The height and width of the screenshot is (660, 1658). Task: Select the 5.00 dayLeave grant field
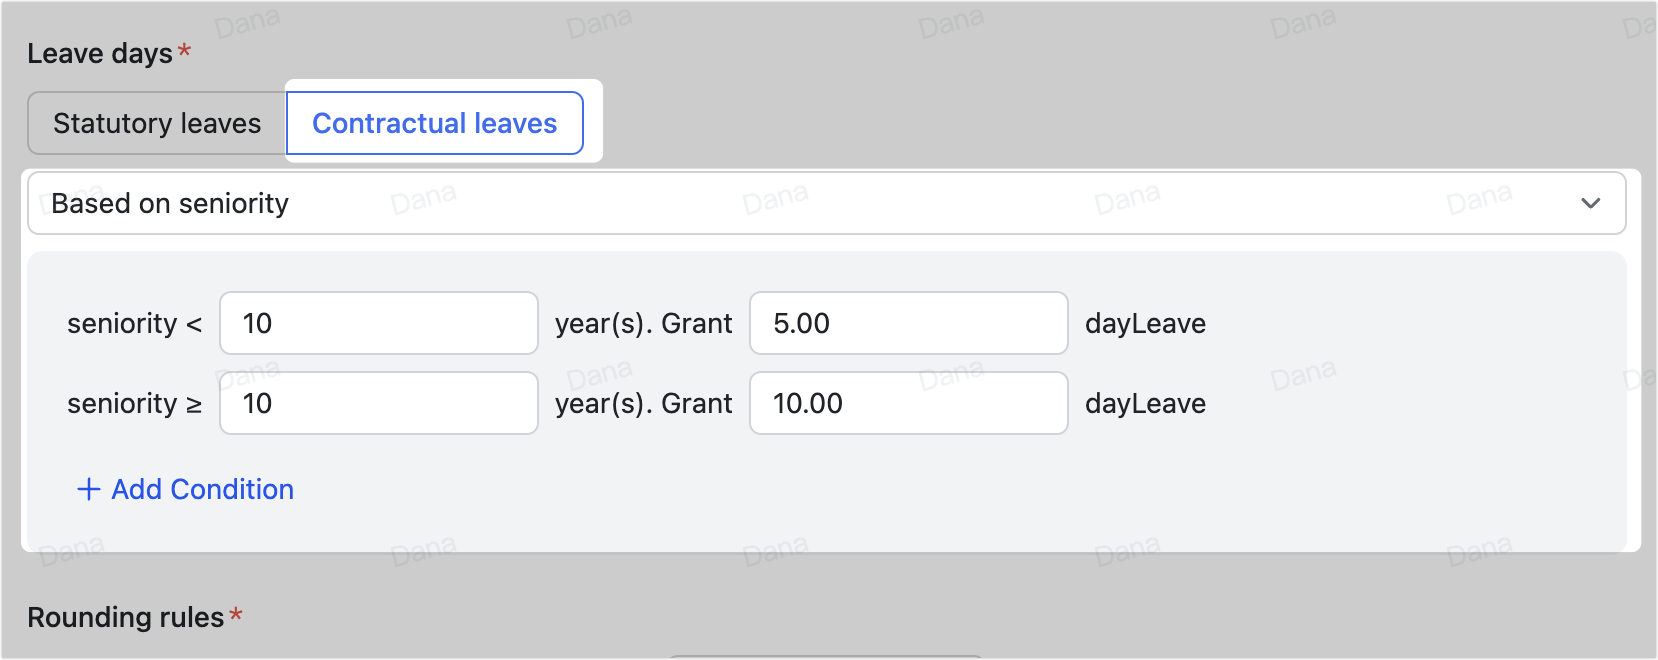coord(908,323)
